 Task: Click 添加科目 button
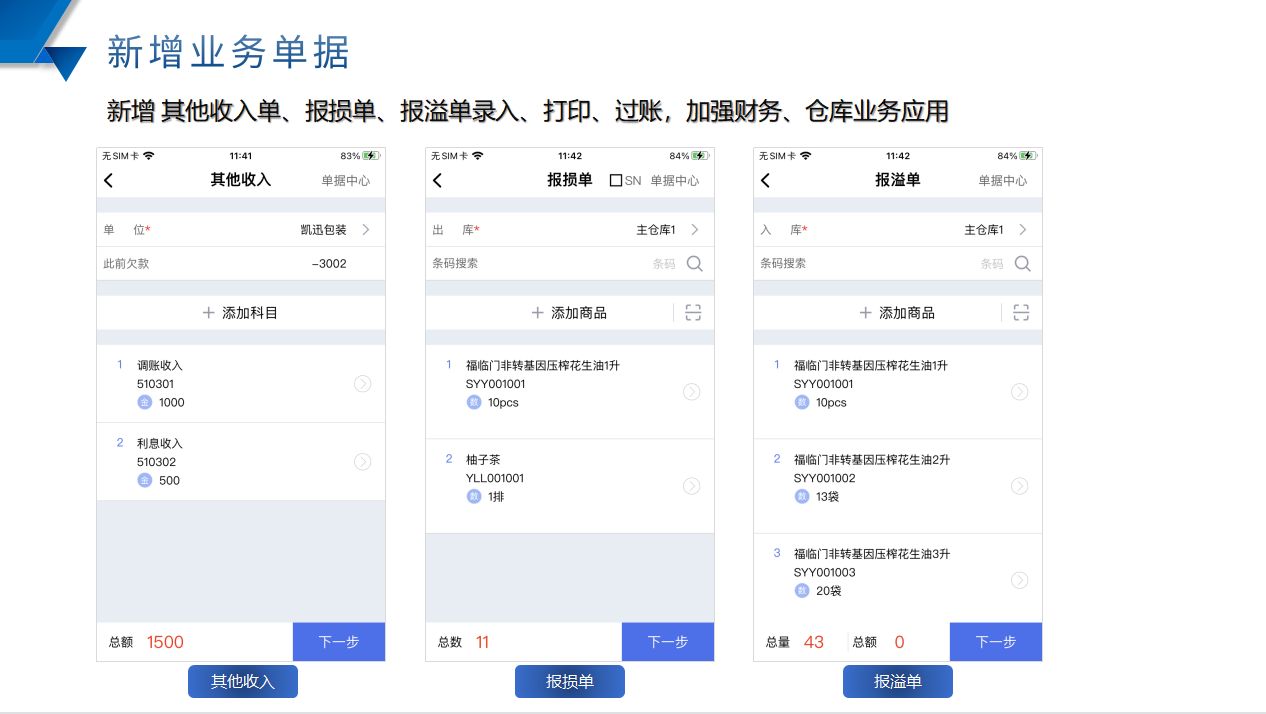coord(240,313)
